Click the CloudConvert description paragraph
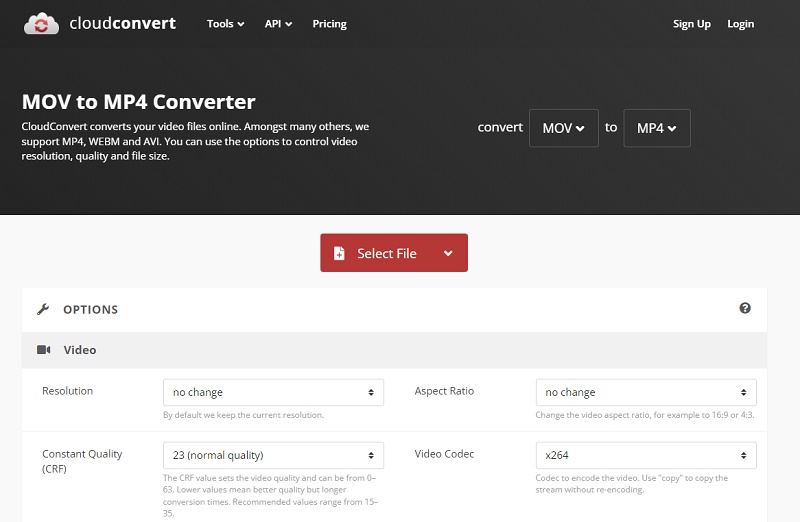 coord(195,141)
